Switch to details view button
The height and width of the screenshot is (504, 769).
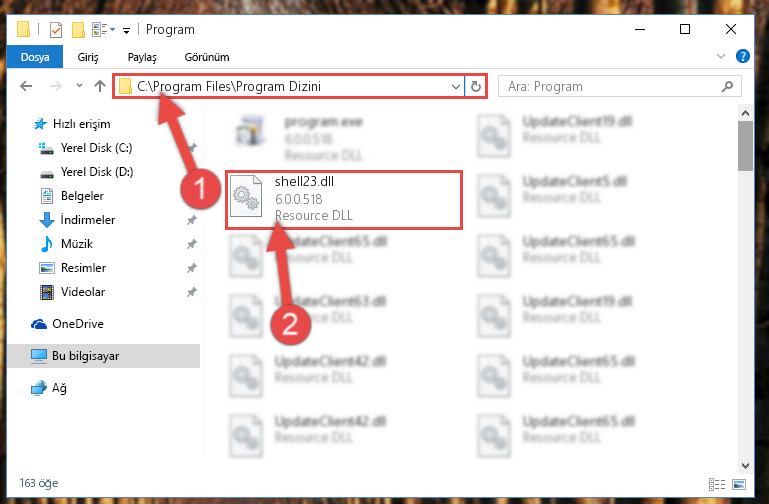pos(717,485)
